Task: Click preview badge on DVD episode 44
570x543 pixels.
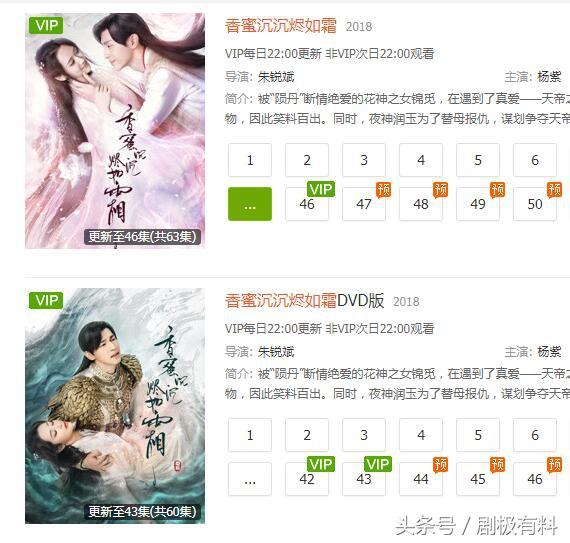Action: (x=440, y=465)
